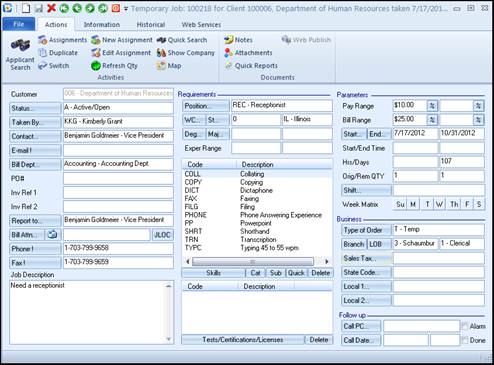
Task: Toggle Th in Week Matrix
Action: tap(454, 204)
